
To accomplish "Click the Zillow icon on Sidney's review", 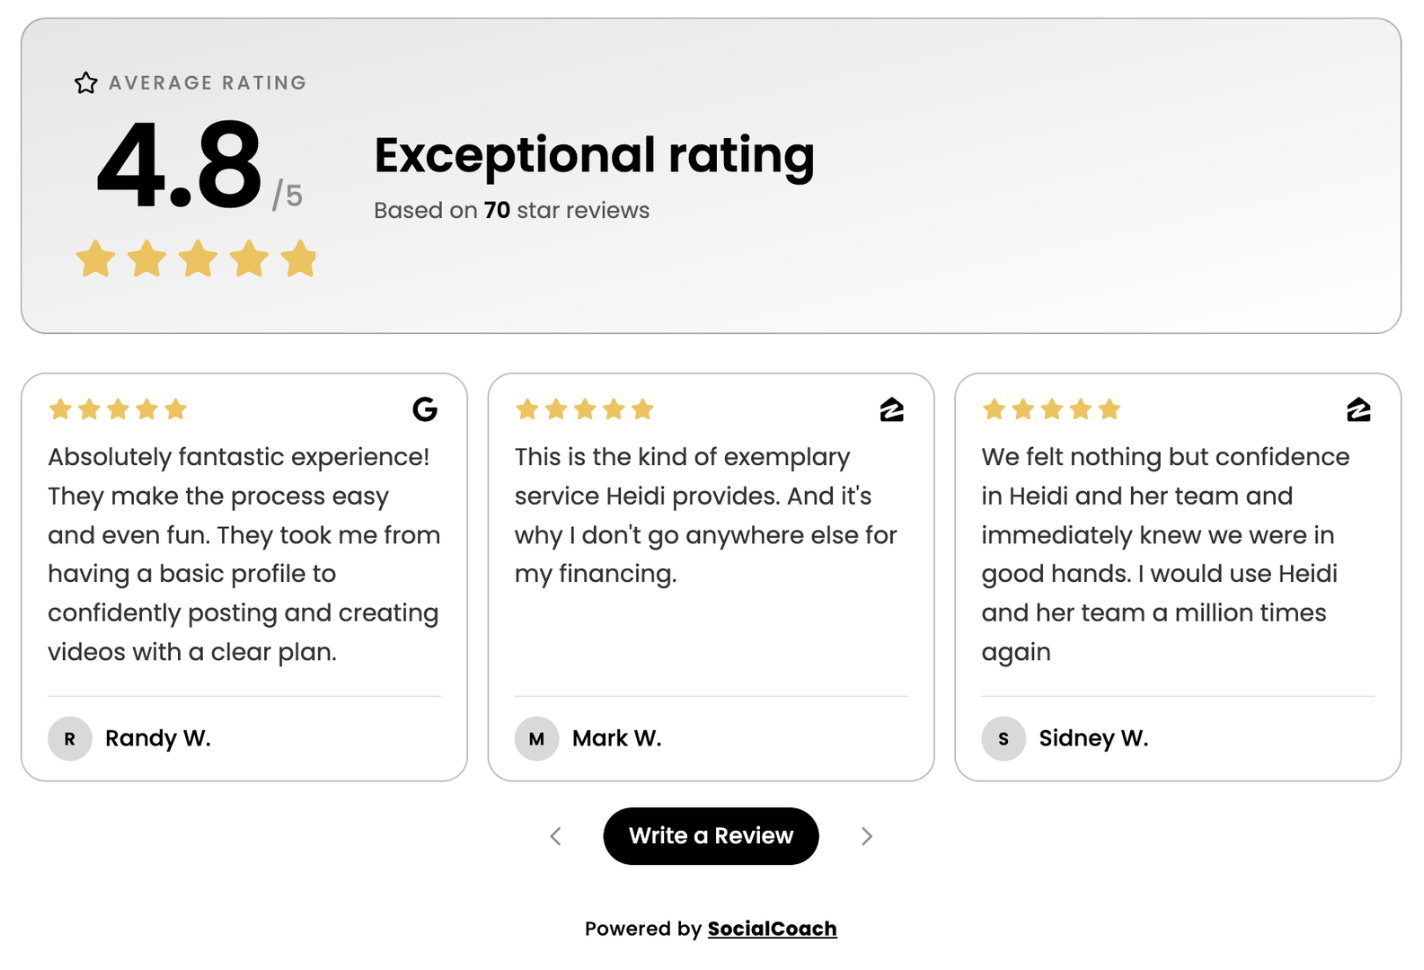I will pyautogui.click(x=1358, y=409).
